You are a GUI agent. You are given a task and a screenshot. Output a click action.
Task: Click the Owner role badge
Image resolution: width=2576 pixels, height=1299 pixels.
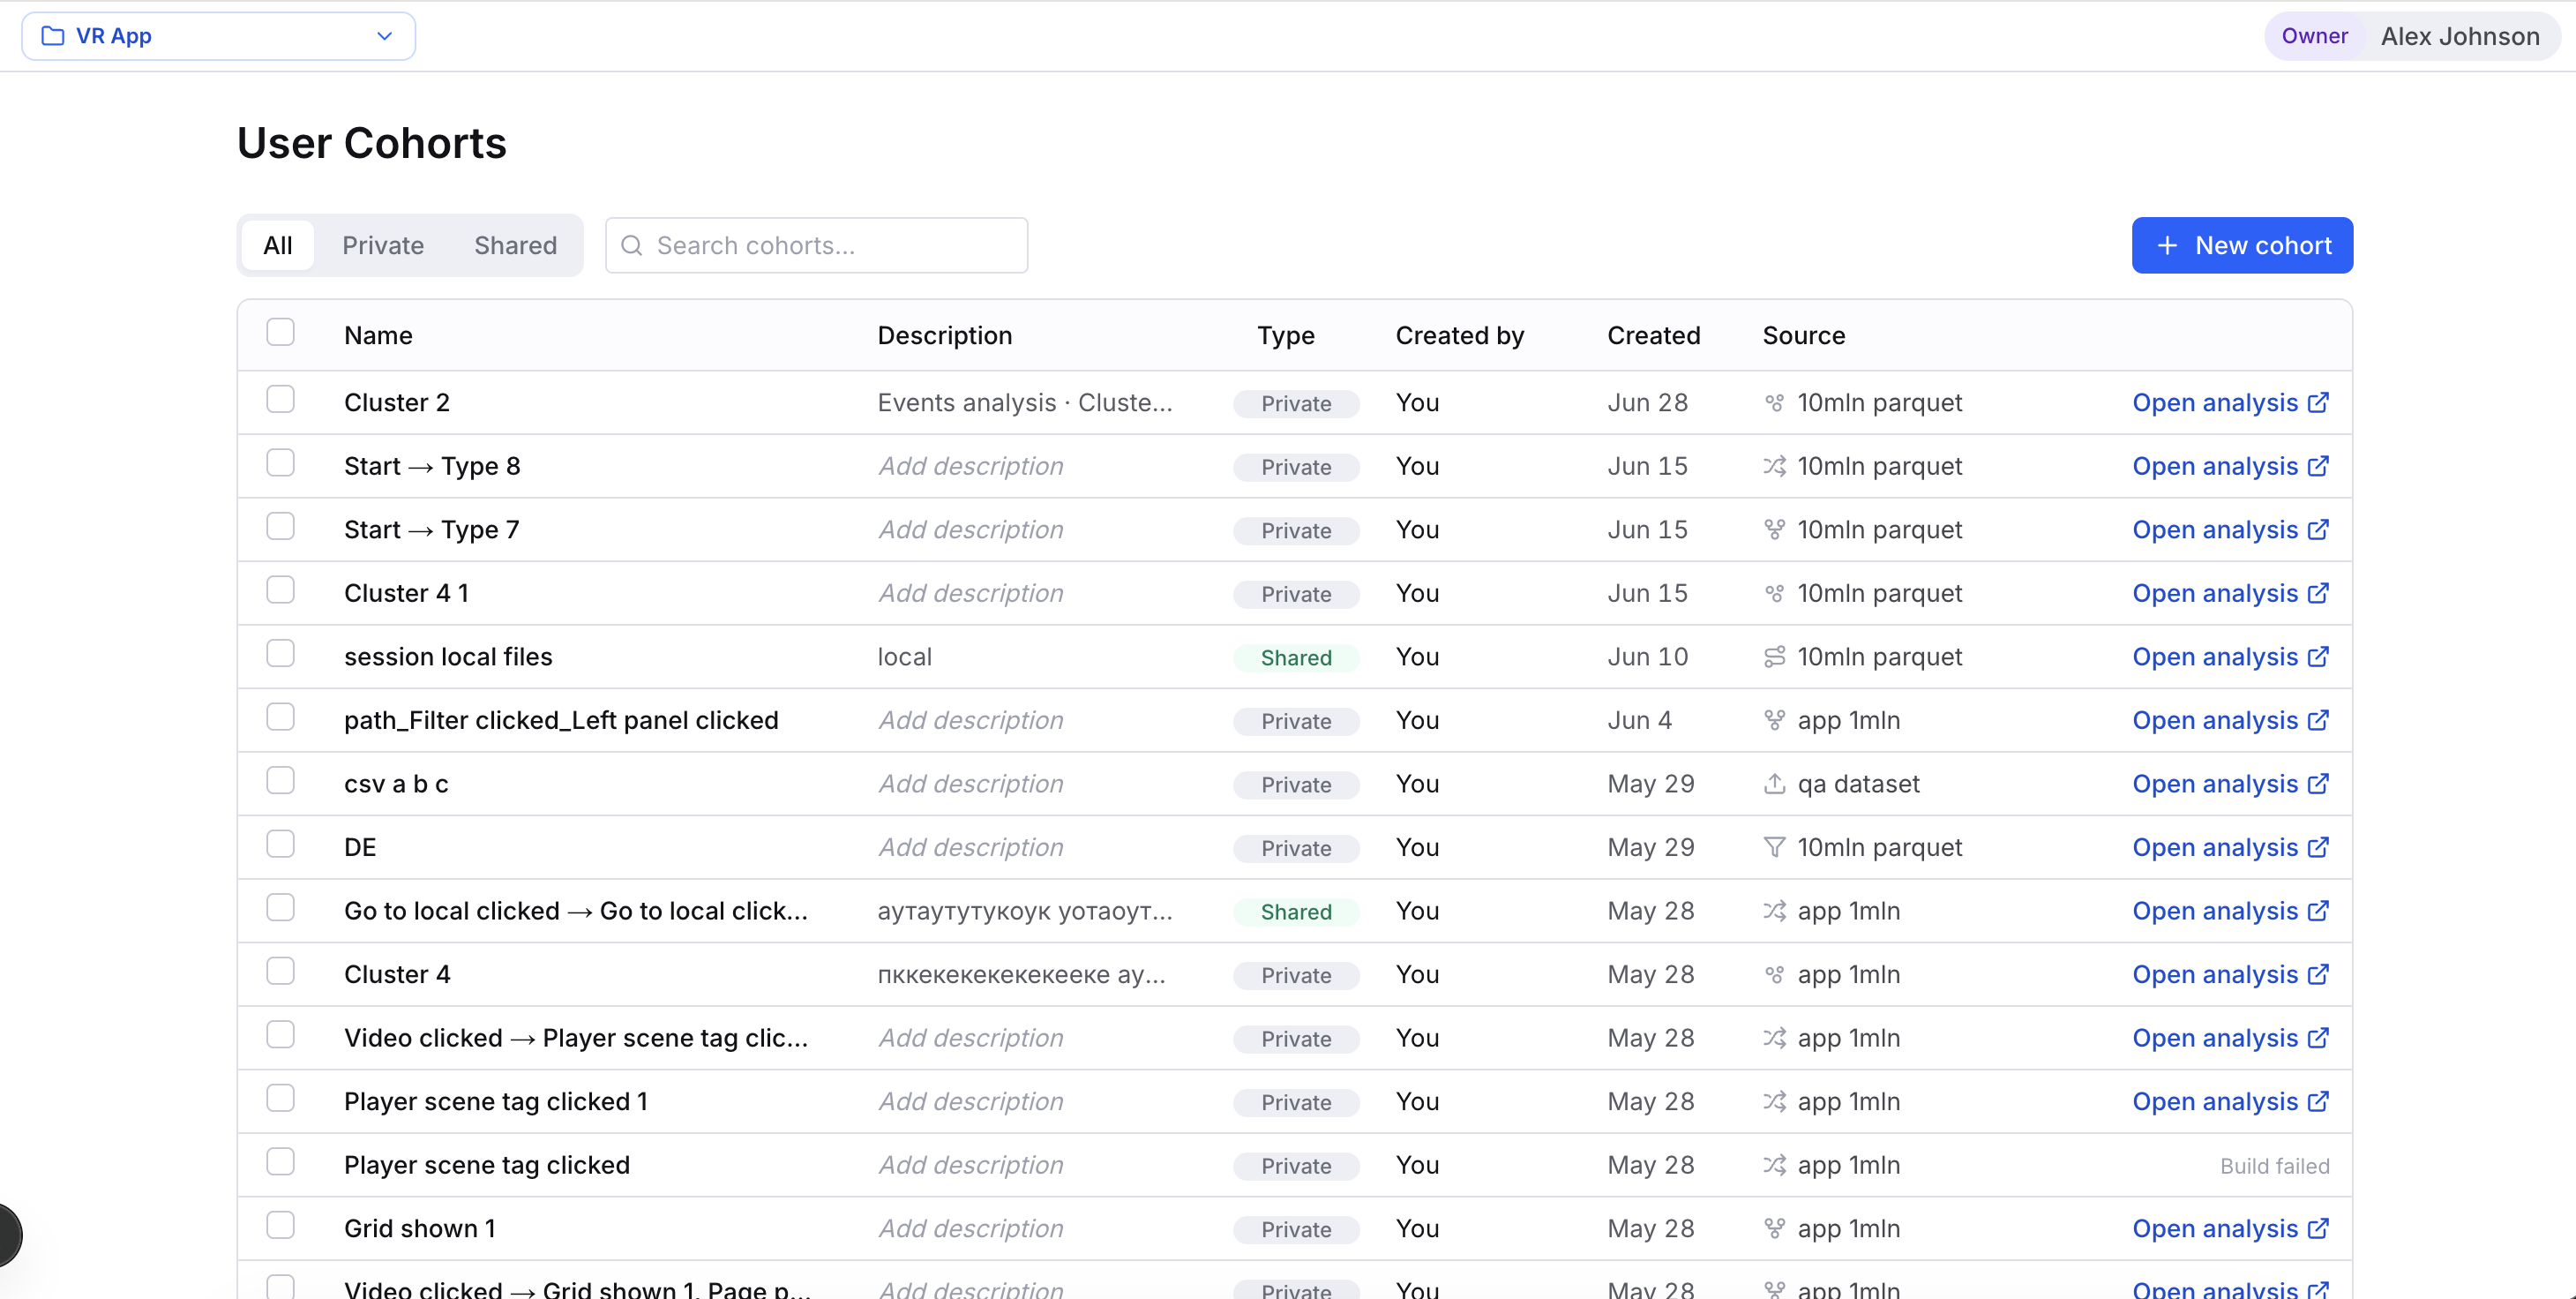tap(2314, 36)
